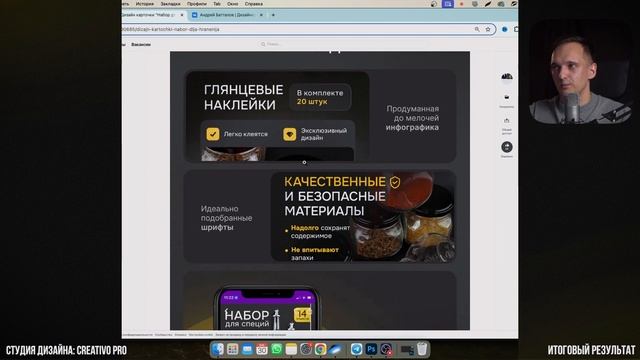Open the Закладки menu
This screenshot has width=640, height=360.
click(170, 4)
